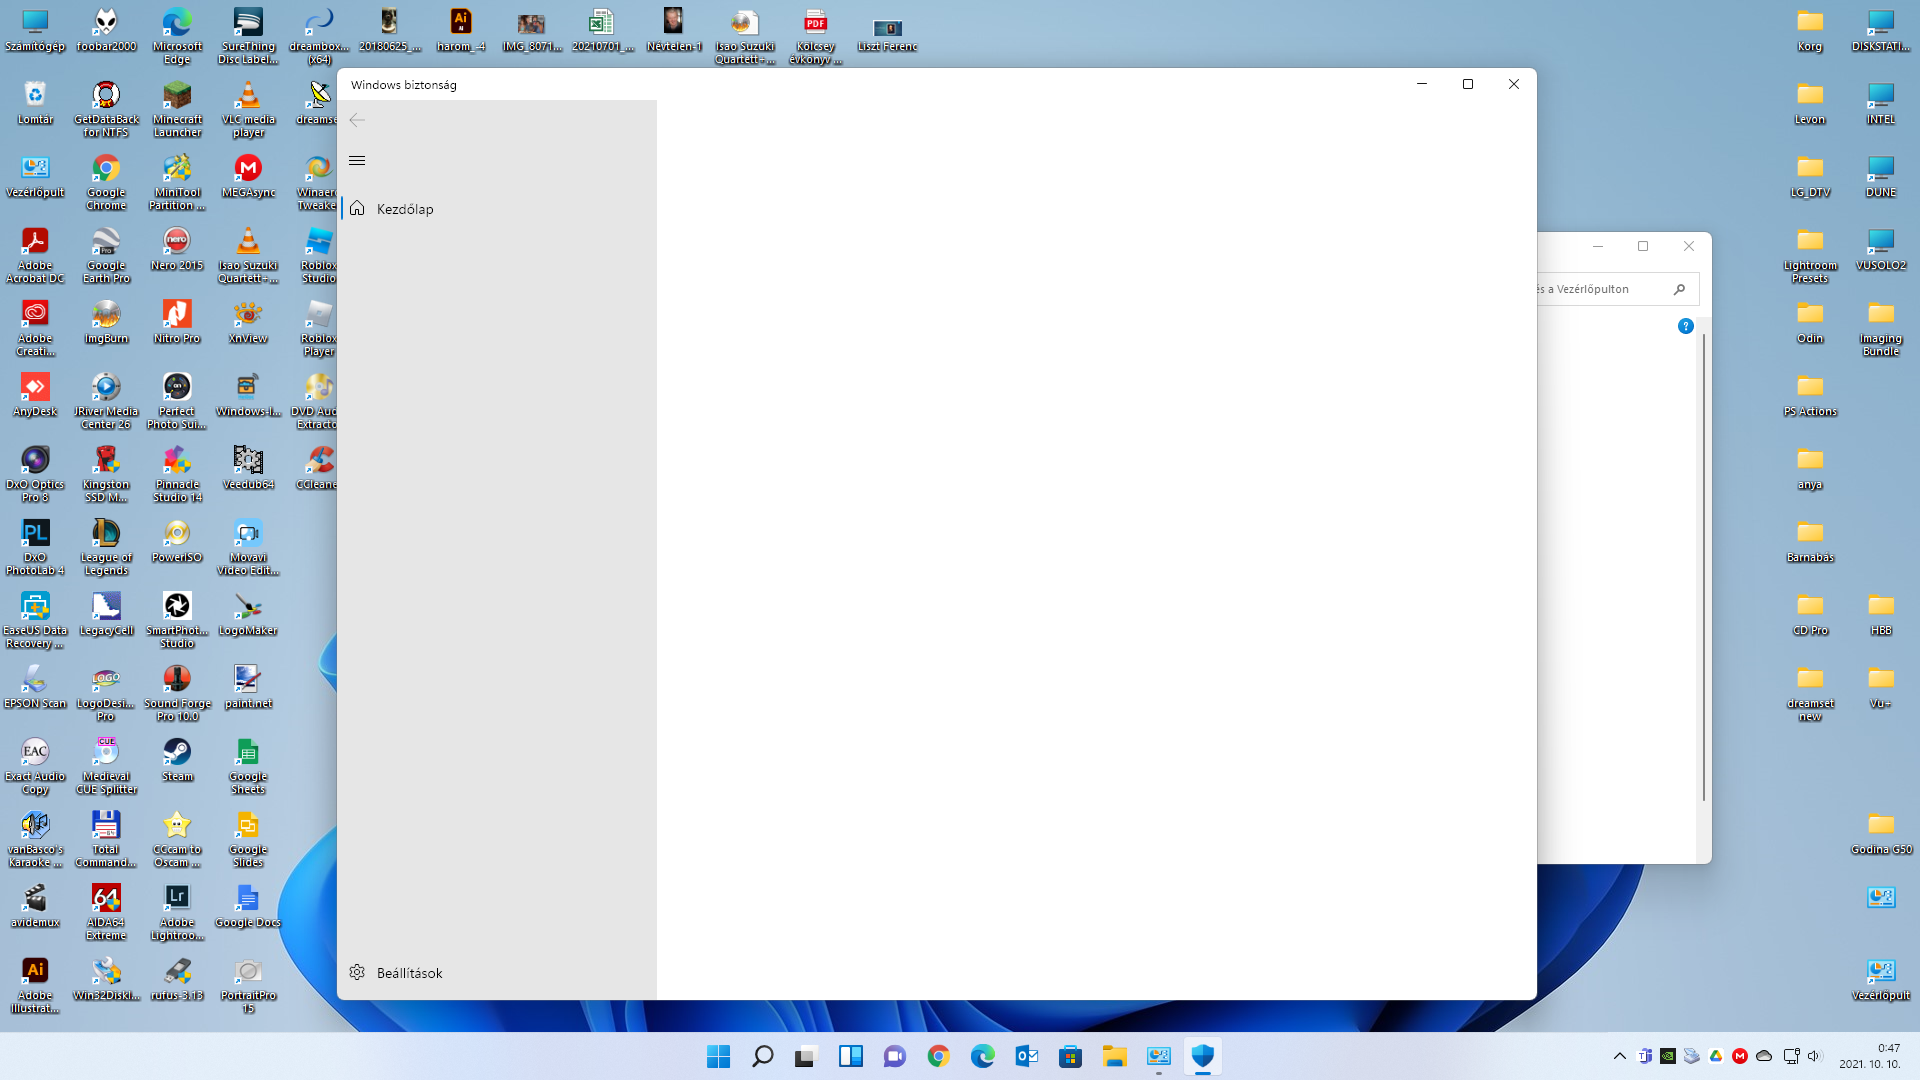Select the MEGAsync desktop icon
Screen dimensions: 1920x1080
click(x=248, y=177)
